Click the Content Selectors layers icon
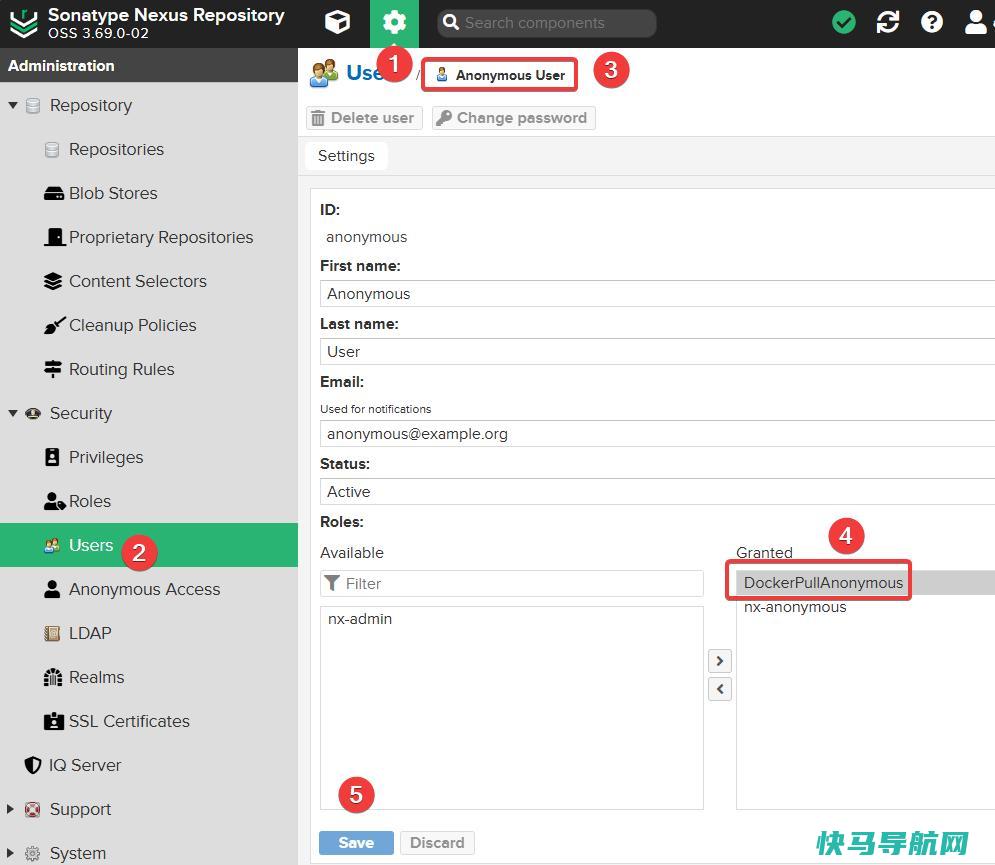The width and height of the screenshot is (995, 865). (53, 281)
